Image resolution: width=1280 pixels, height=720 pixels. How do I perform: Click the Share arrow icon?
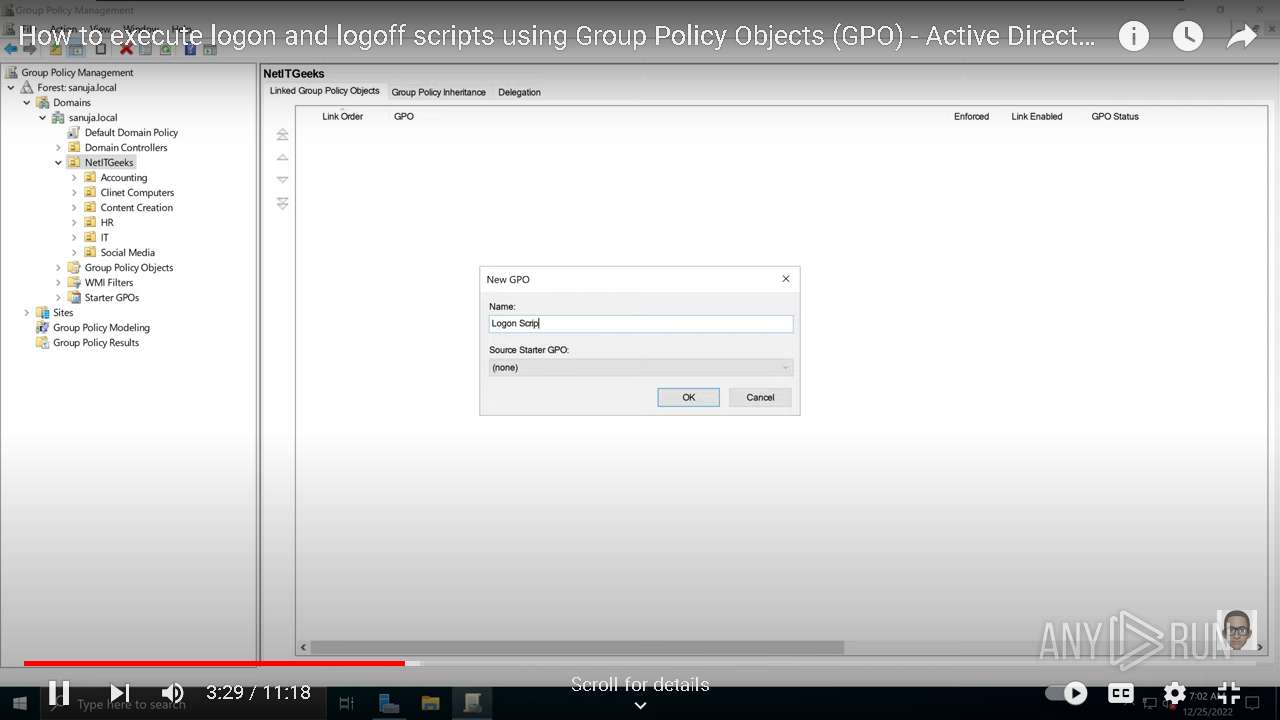[x=1241, y=37]
